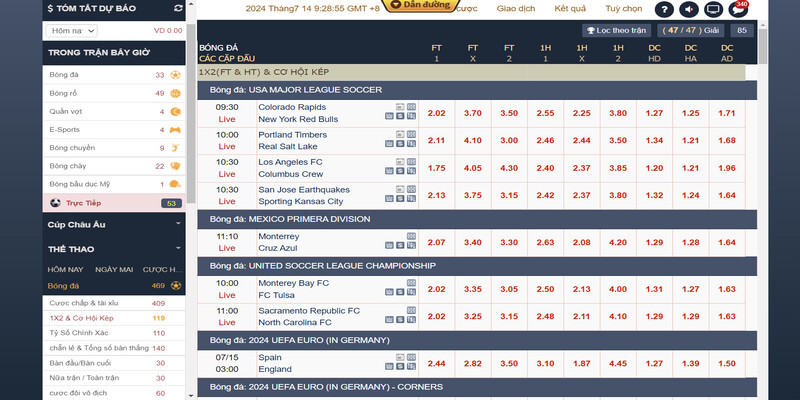
Task: Click the S icon for Sacramento Republic FC match
Action: pyautogui.click(x=400, y=320)
